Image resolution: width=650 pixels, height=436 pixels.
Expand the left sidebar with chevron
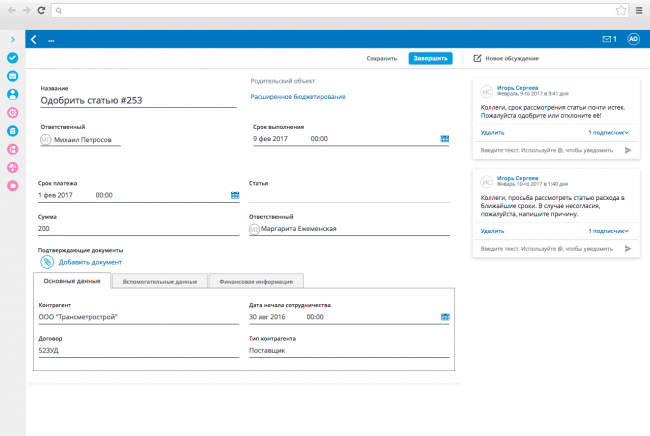pos(12,40)
